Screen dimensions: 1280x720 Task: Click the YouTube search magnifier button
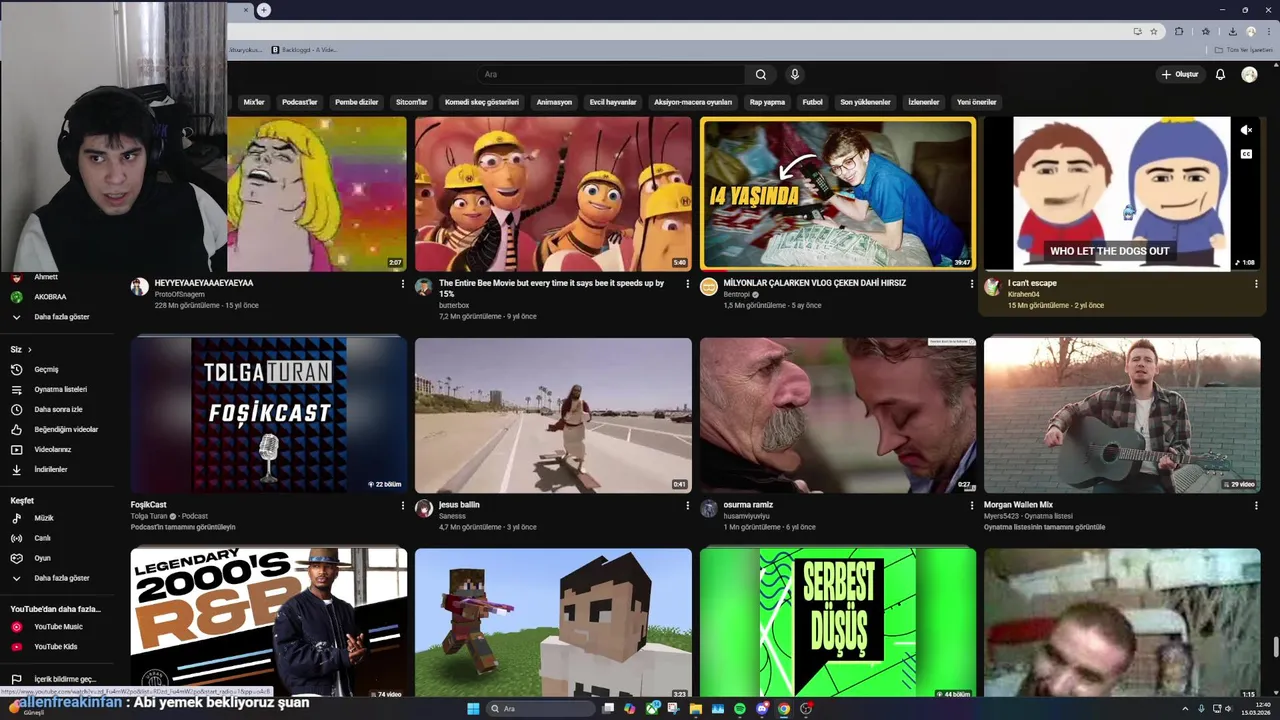pyautogui.click(x=761, y=74)
